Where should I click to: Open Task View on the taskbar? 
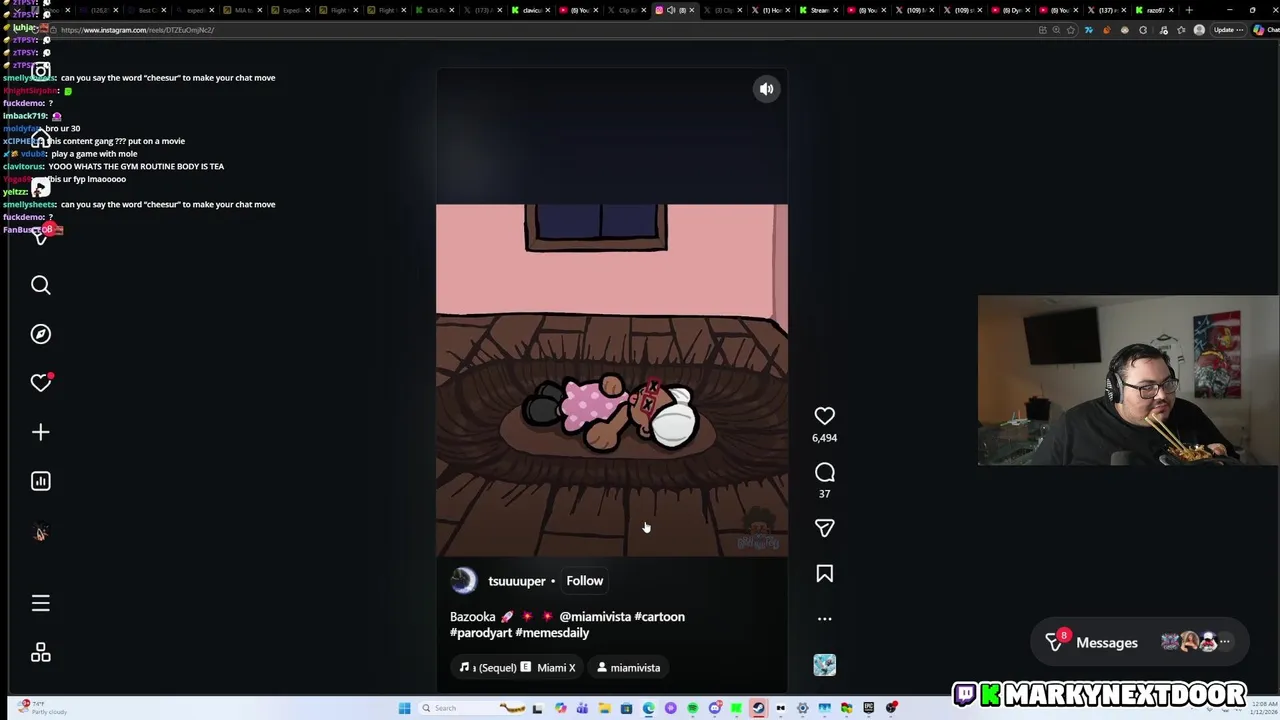click(x=538, y=708)
